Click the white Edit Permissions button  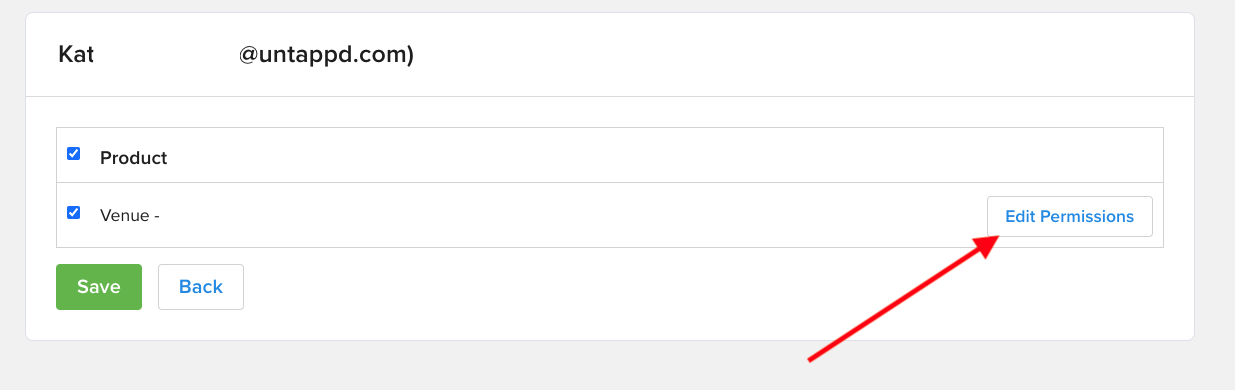1069,216
